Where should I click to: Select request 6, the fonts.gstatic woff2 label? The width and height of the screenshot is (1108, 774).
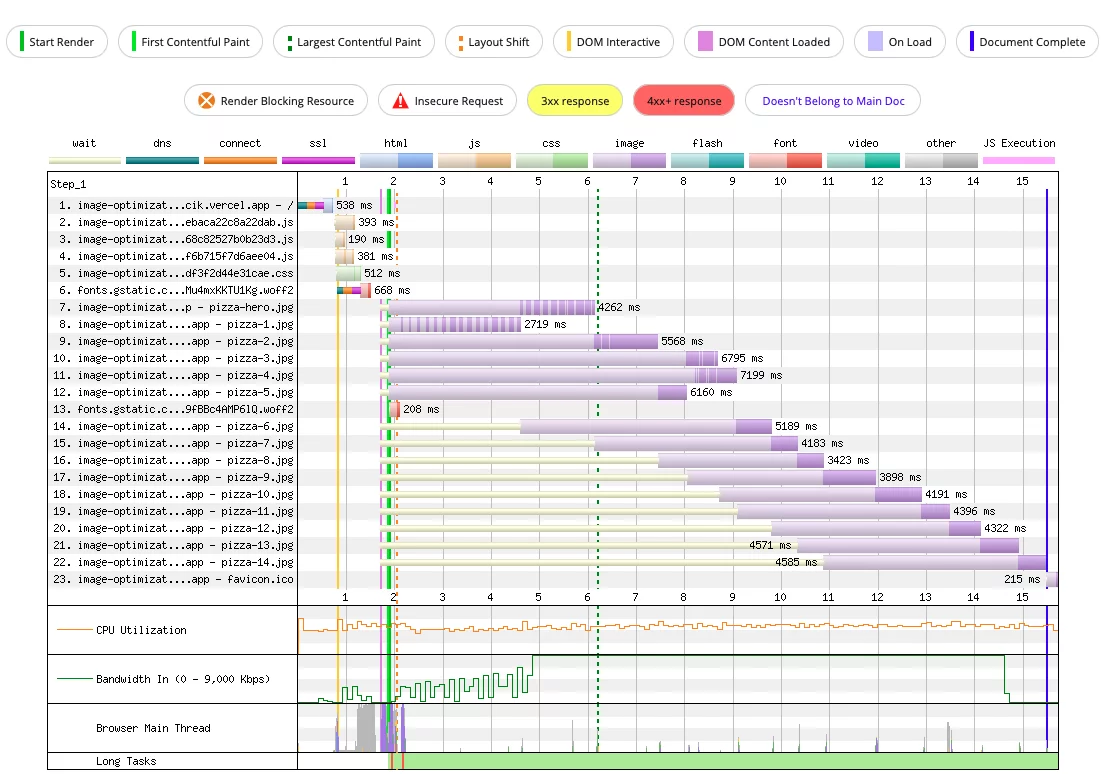[x=175, y=290]
